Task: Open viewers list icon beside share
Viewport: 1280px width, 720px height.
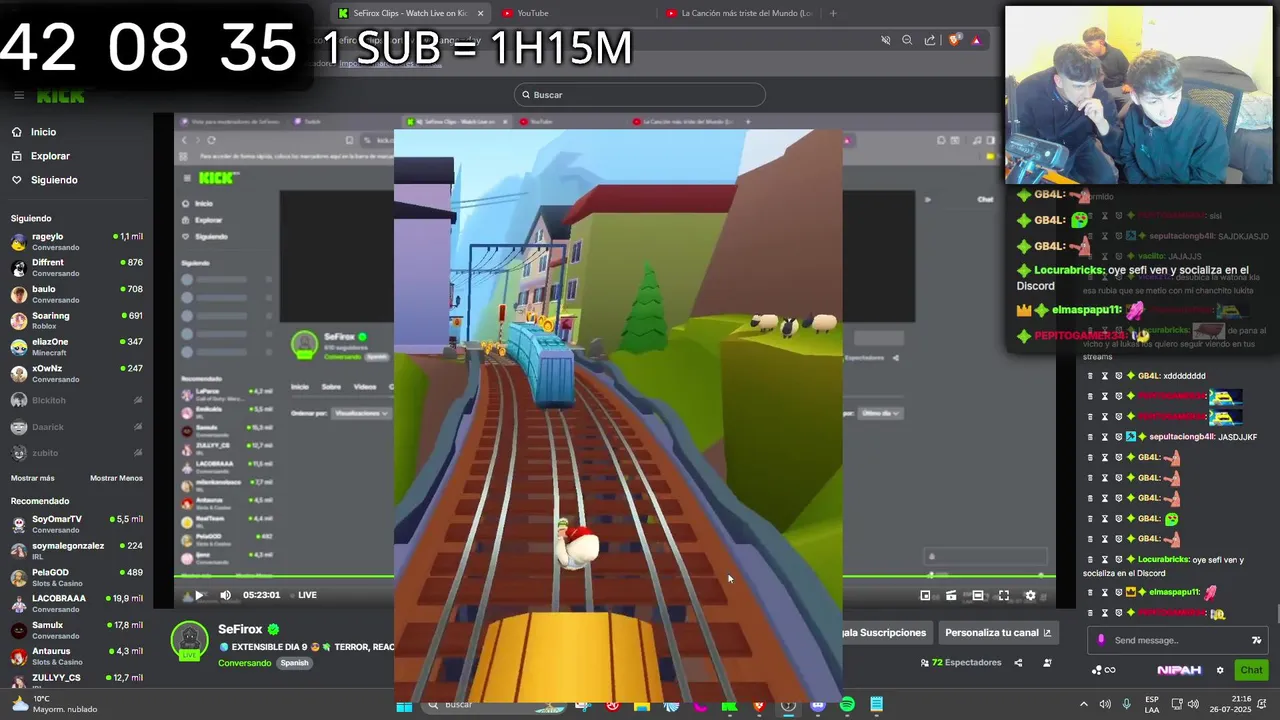Action: (x=1047, y=663)
